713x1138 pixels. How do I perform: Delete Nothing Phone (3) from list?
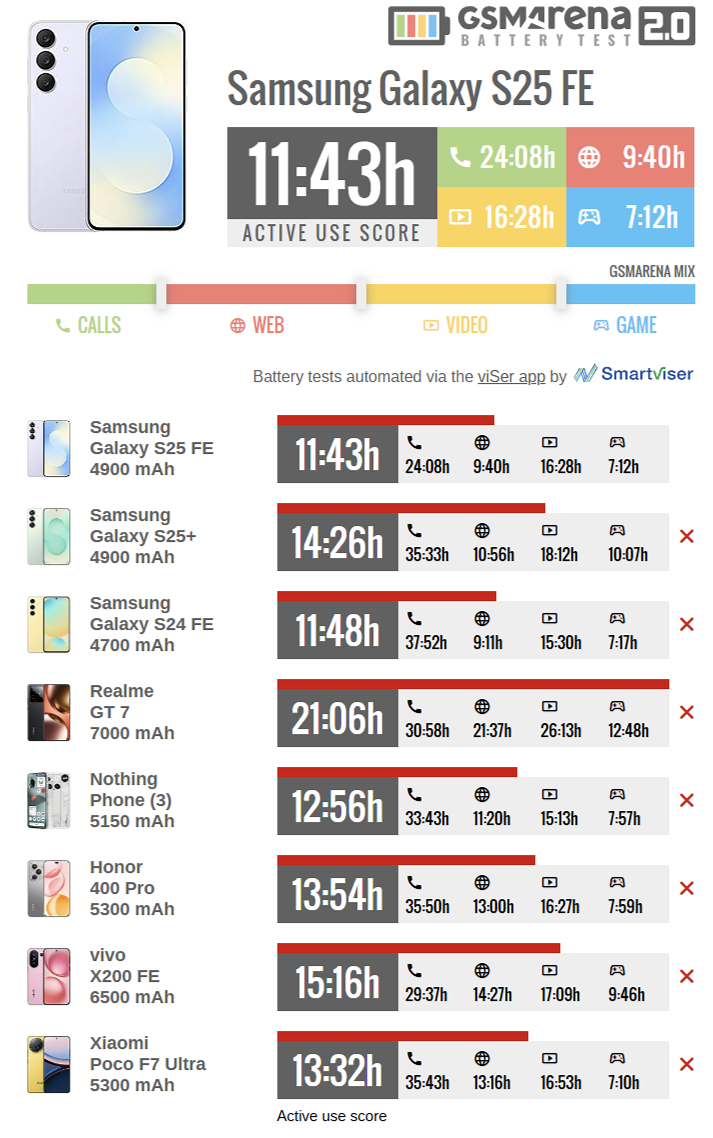click(x=686, y=801)
